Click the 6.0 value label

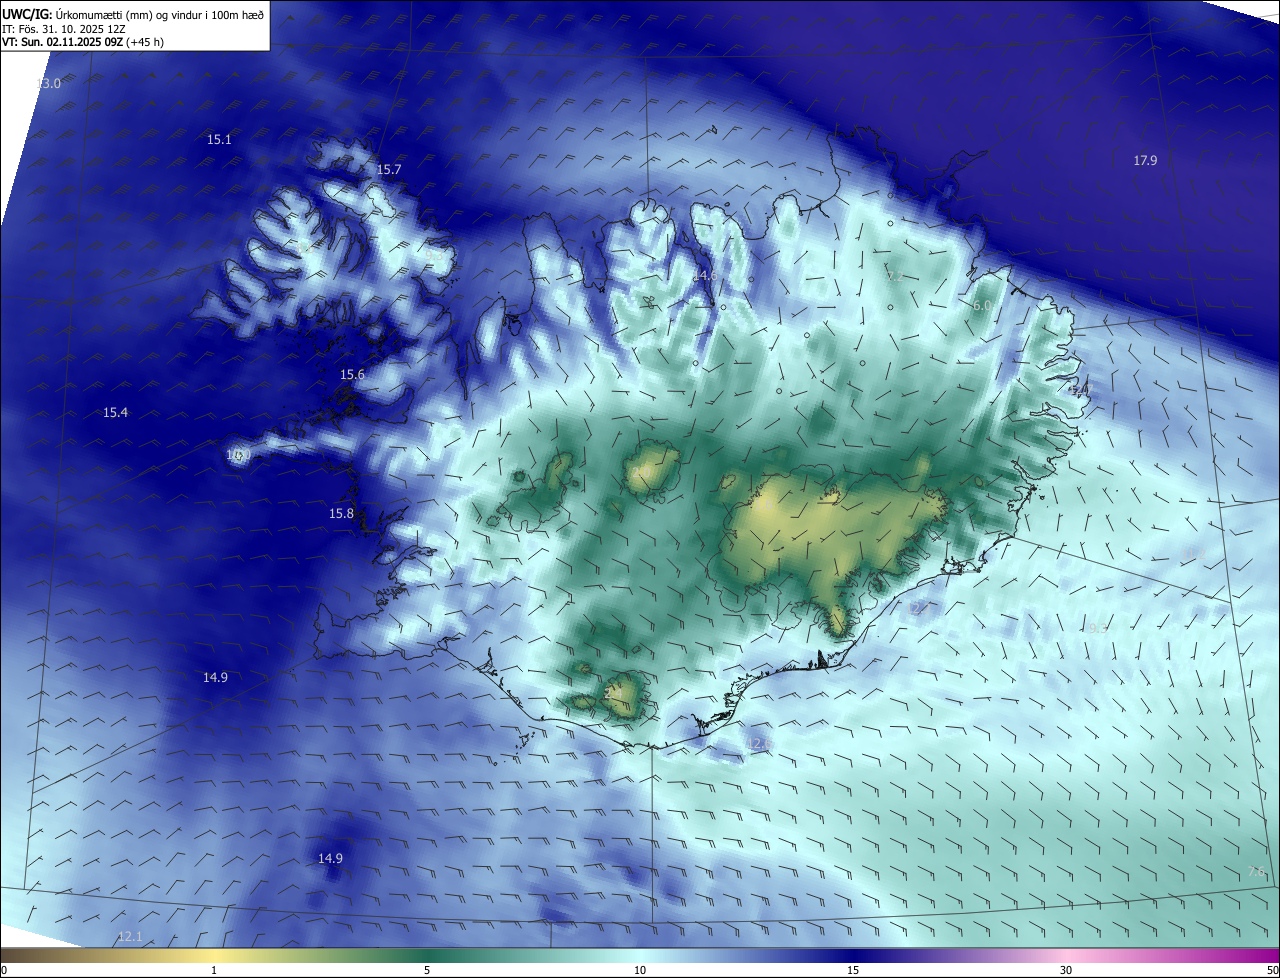(982, 306)
